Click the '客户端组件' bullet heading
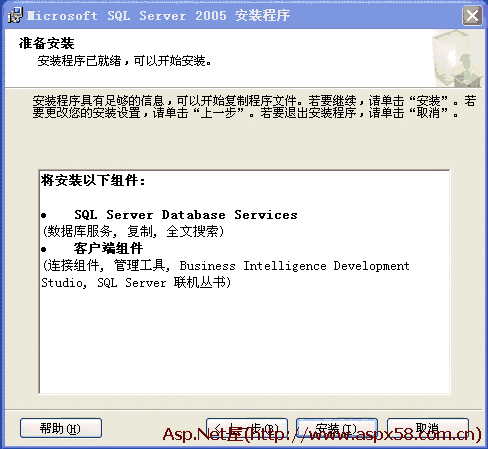 pyautogui.click(x=108, y=248)
